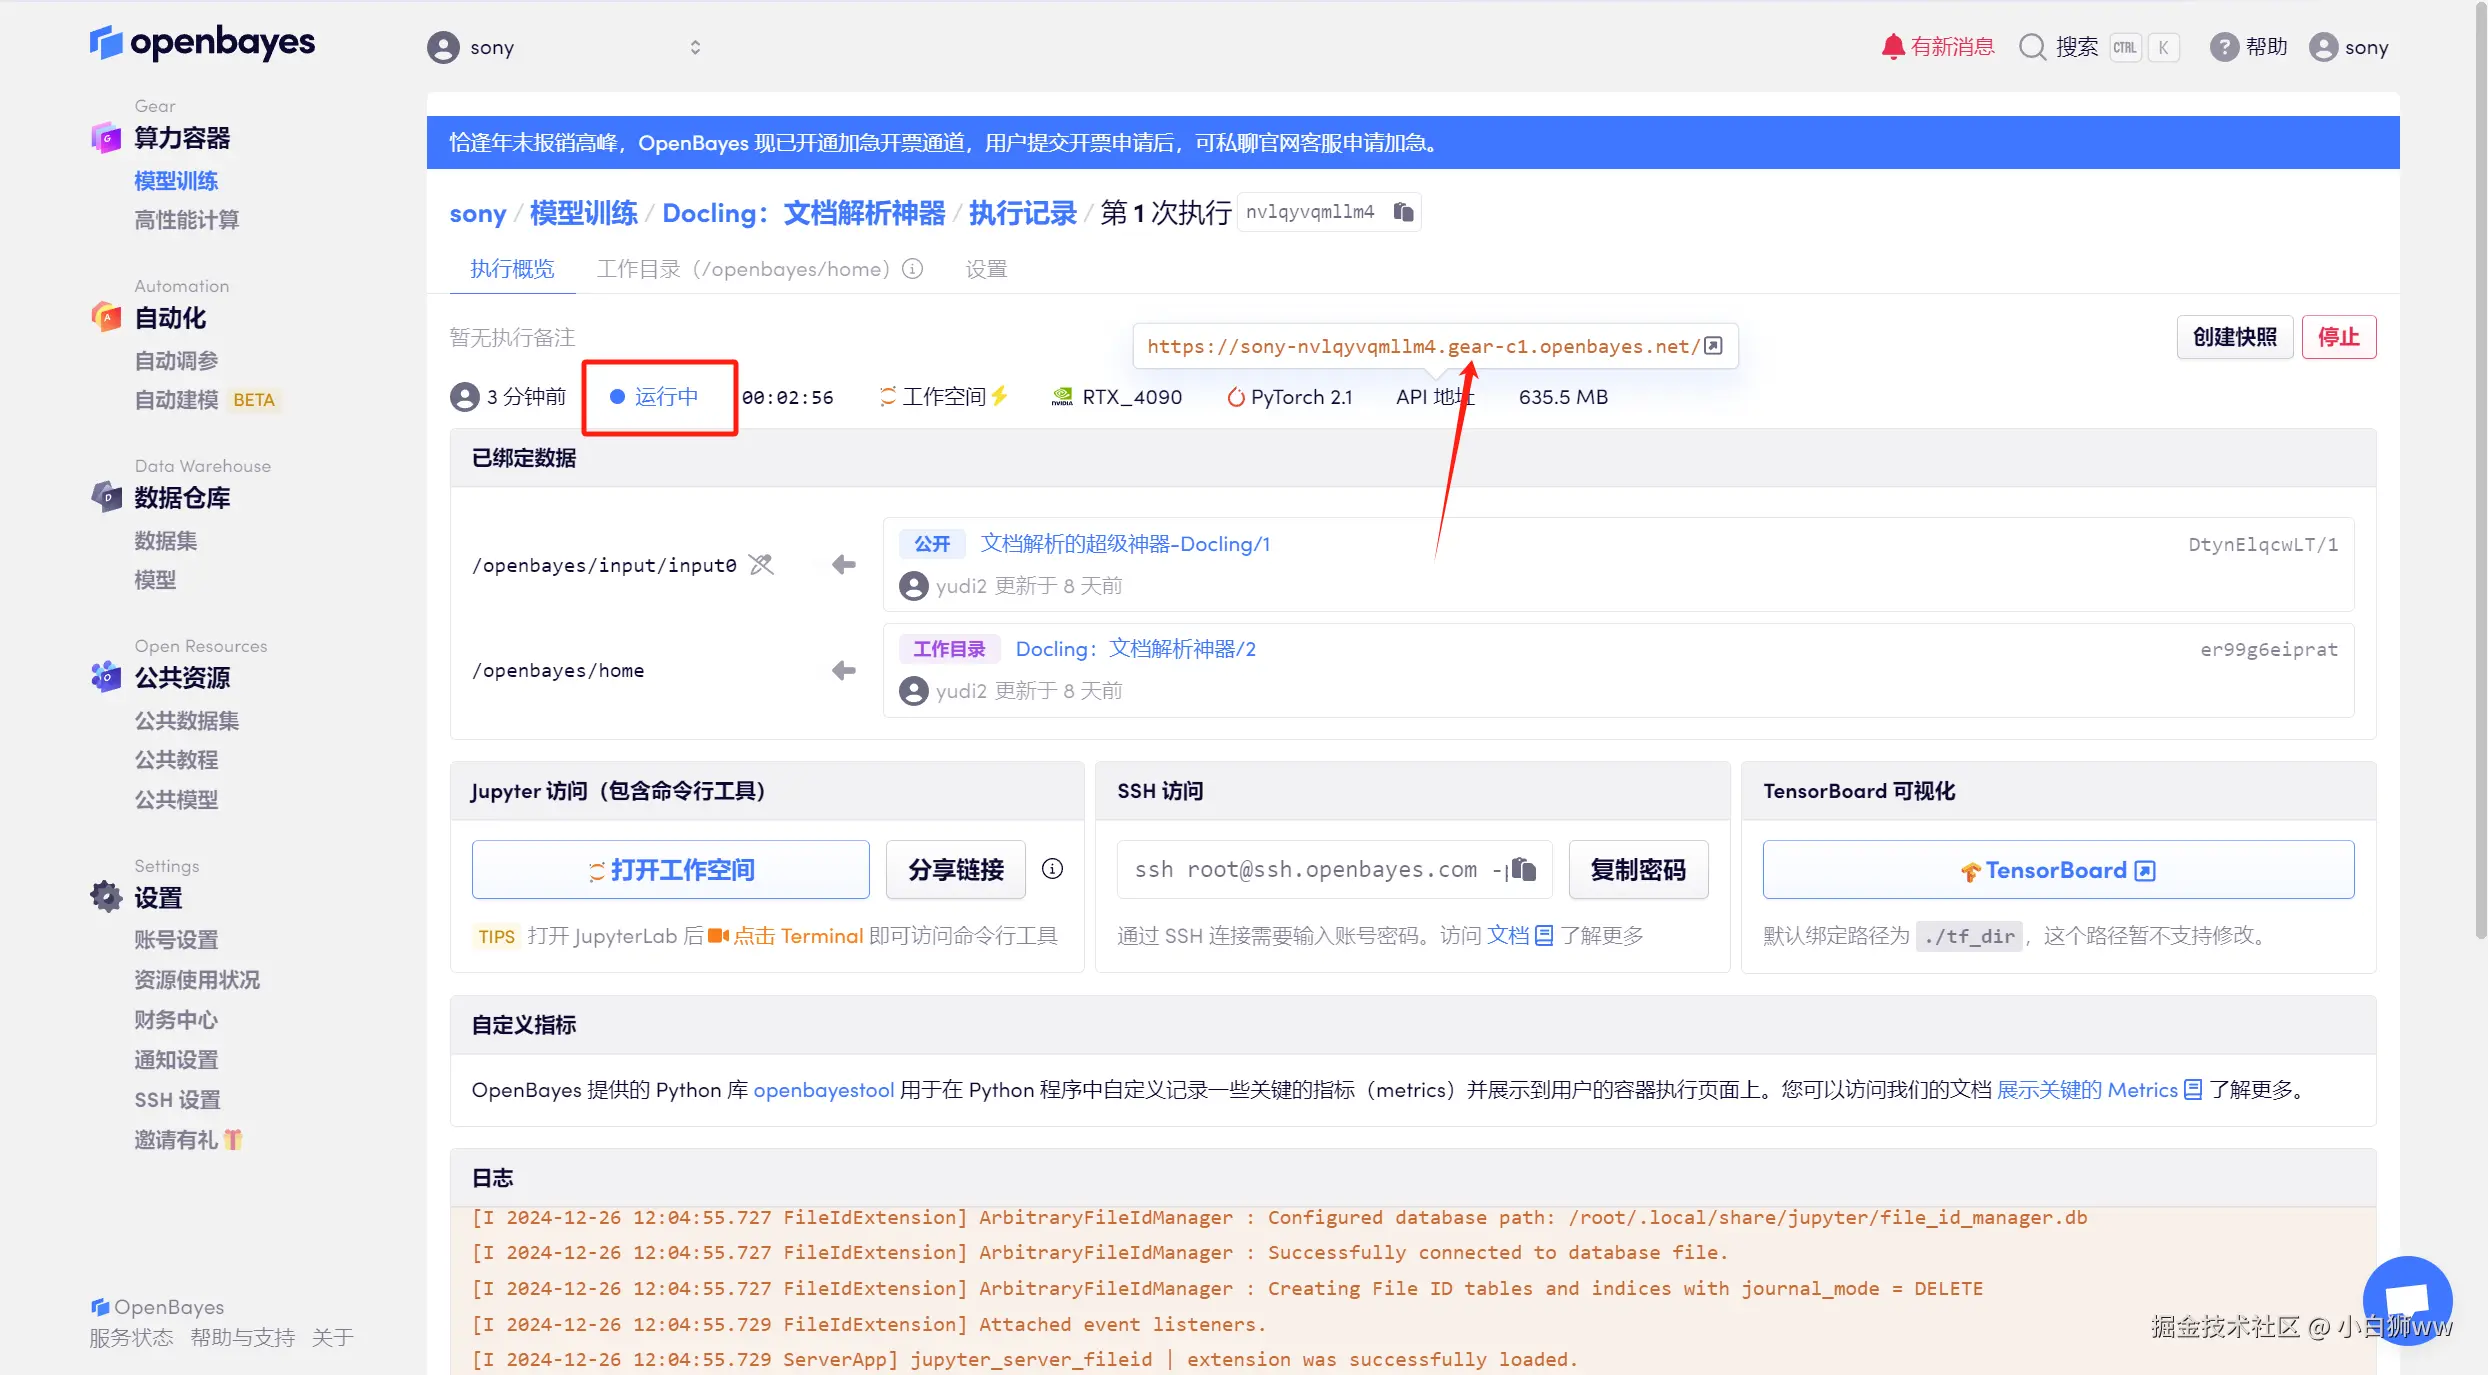Copy the execution ID nvlqyvqmllm4
Viewport: 2488px width, 1375px height.
[1403, 212]
